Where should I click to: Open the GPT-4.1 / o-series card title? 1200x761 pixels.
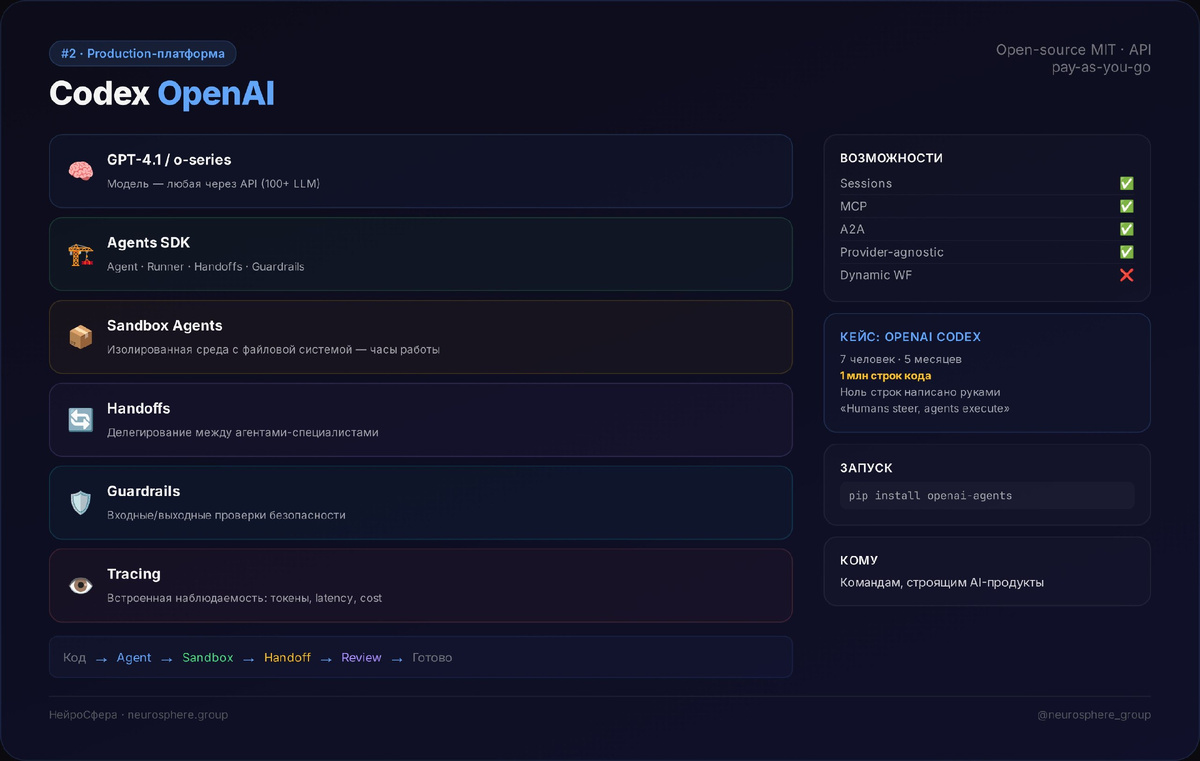coord(169,160)
